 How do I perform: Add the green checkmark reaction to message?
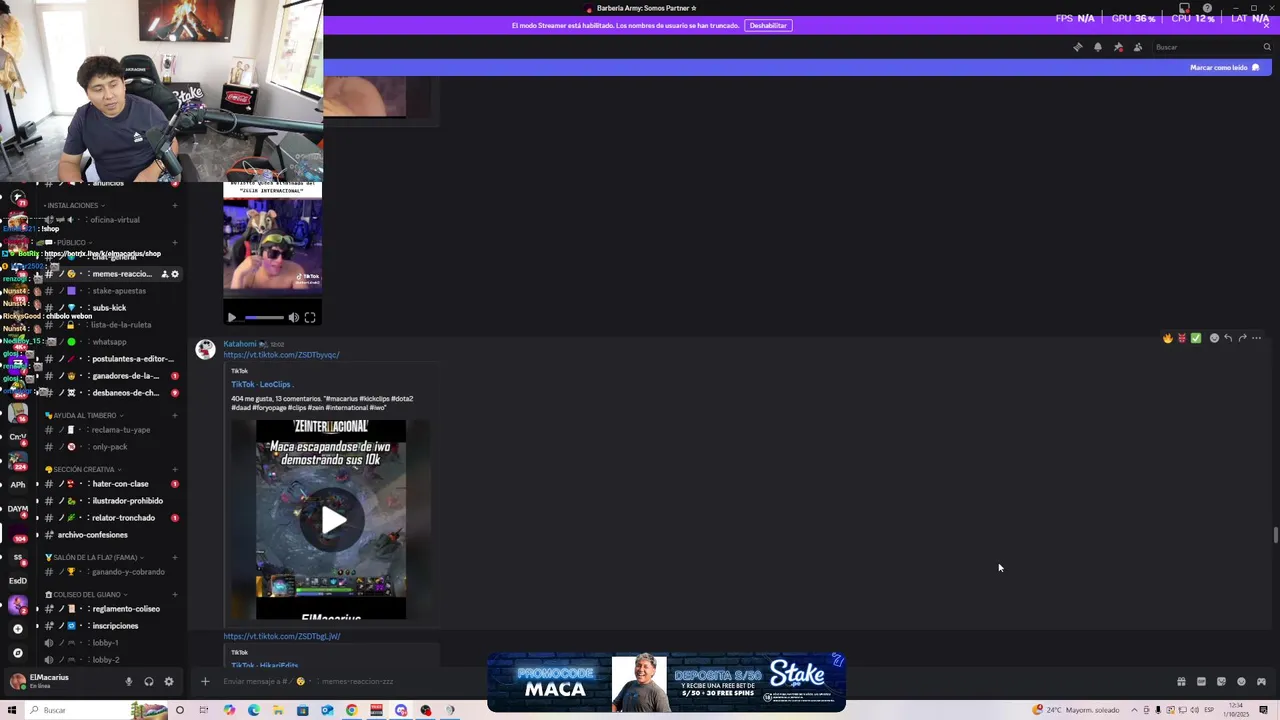[1195, 338]
